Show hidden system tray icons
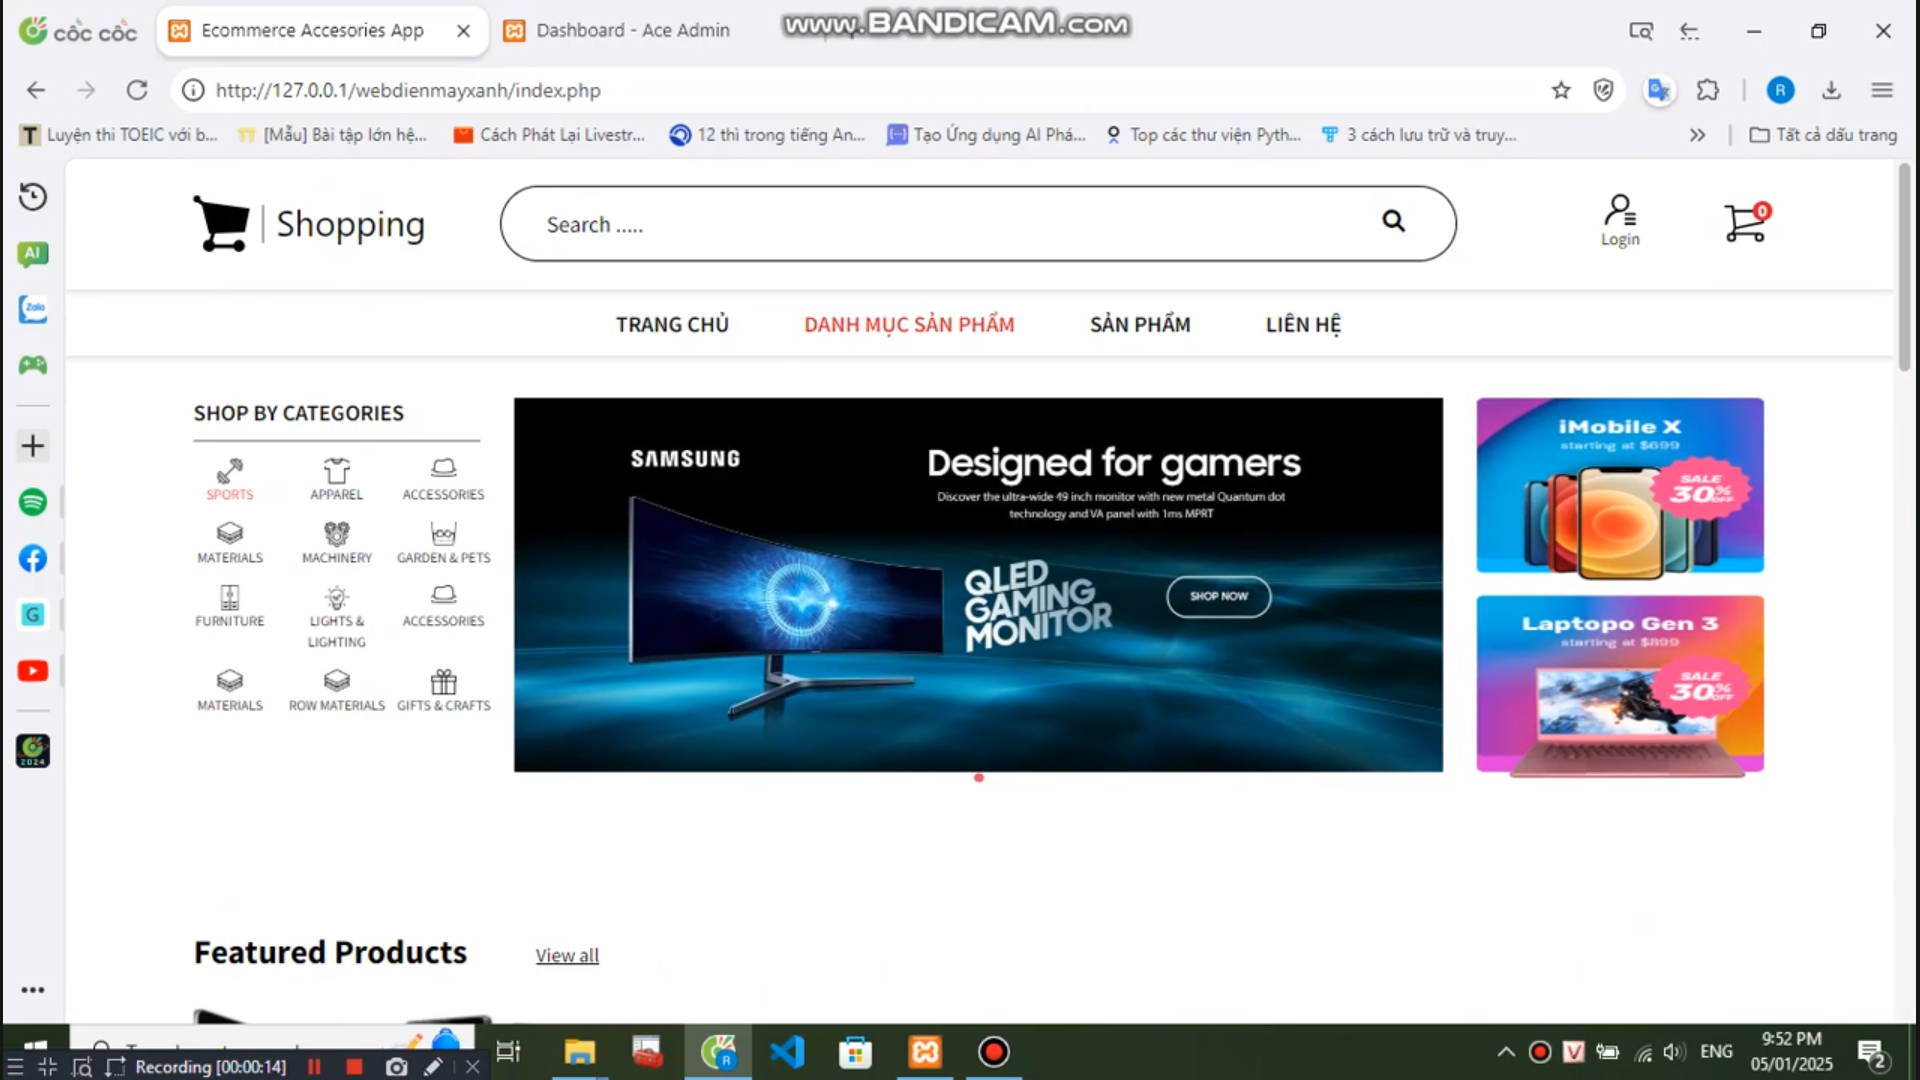 (1505, 1052)
